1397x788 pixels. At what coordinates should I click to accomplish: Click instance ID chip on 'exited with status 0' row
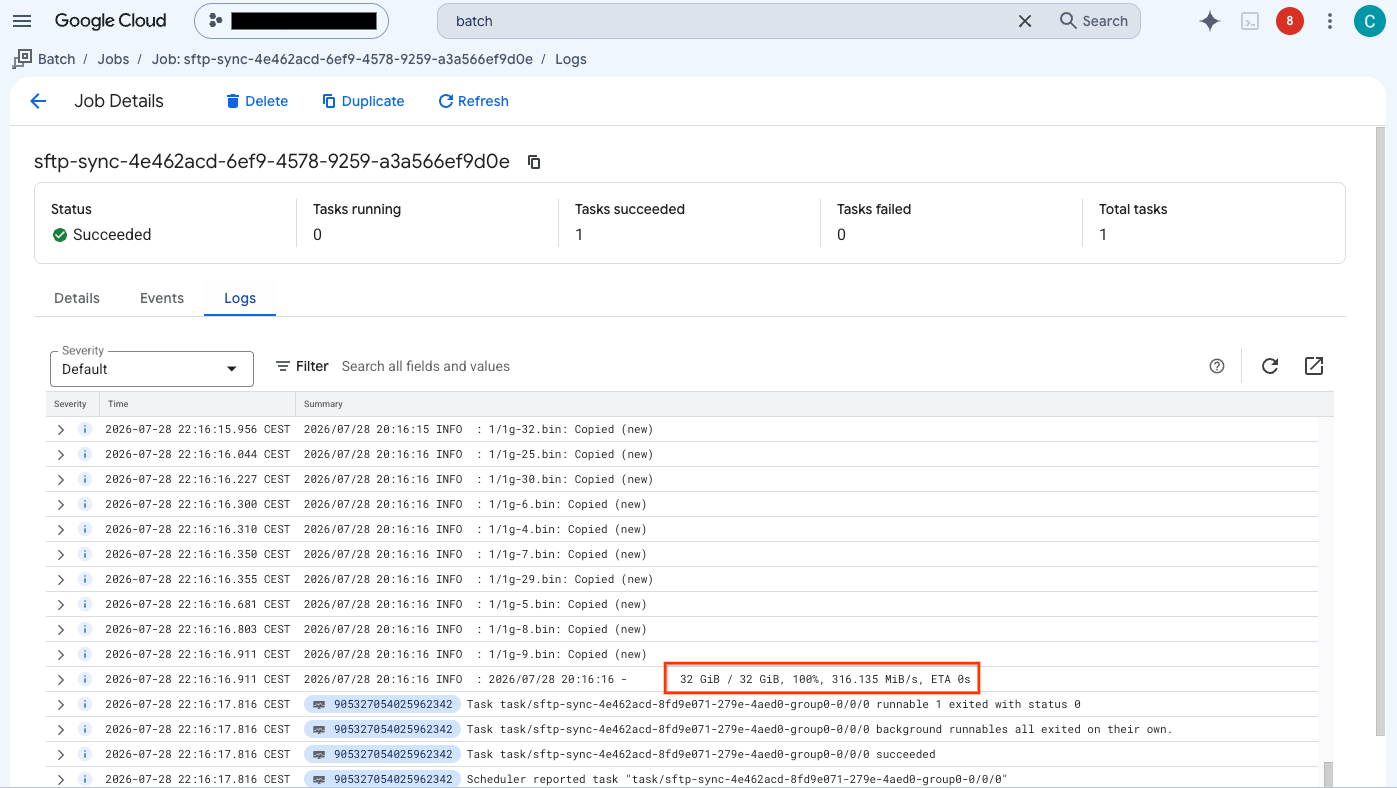tap(383, 704)
